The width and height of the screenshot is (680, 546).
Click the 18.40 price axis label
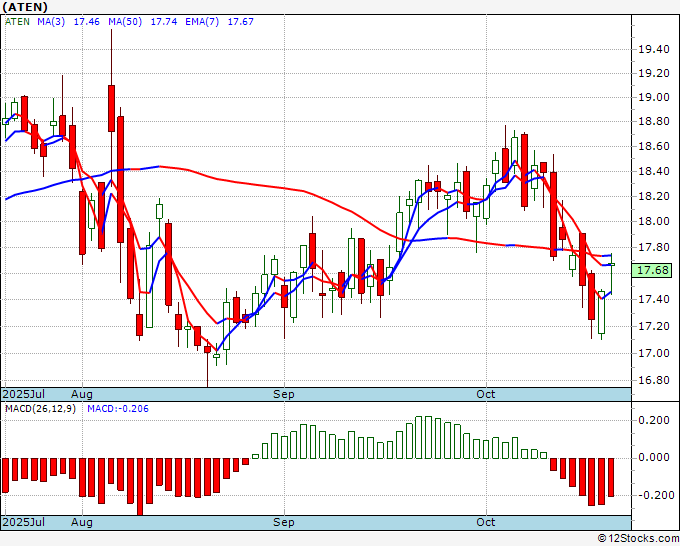[x=654, y=171]
